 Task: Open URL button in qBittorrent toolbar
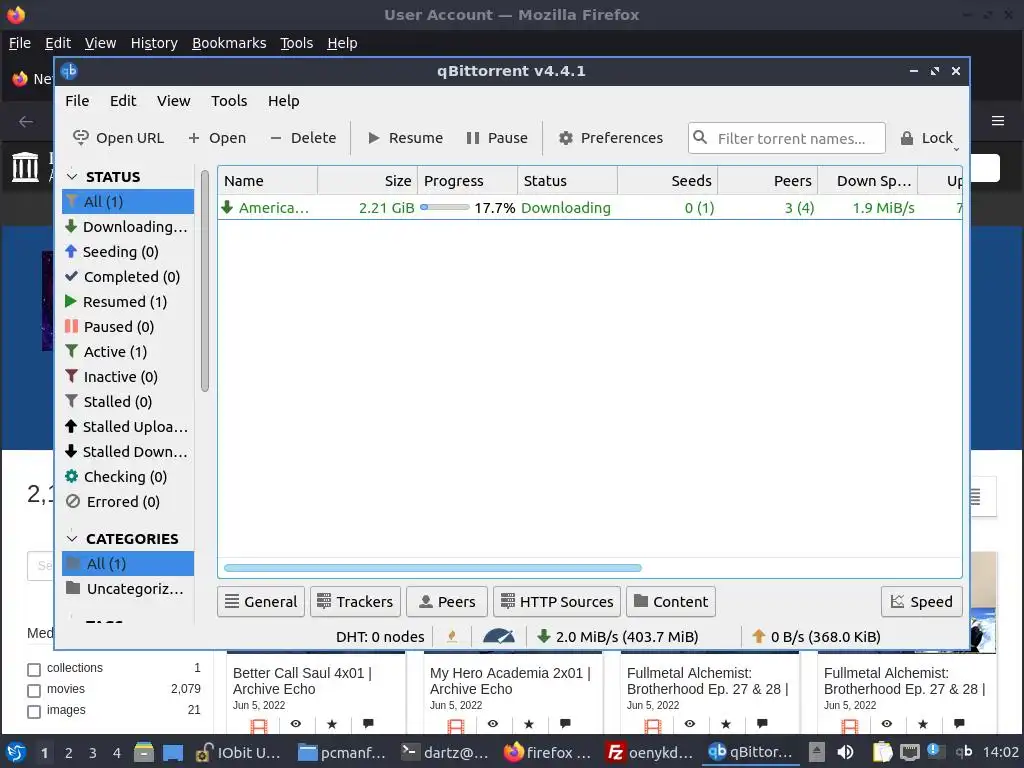pos(118,138)
